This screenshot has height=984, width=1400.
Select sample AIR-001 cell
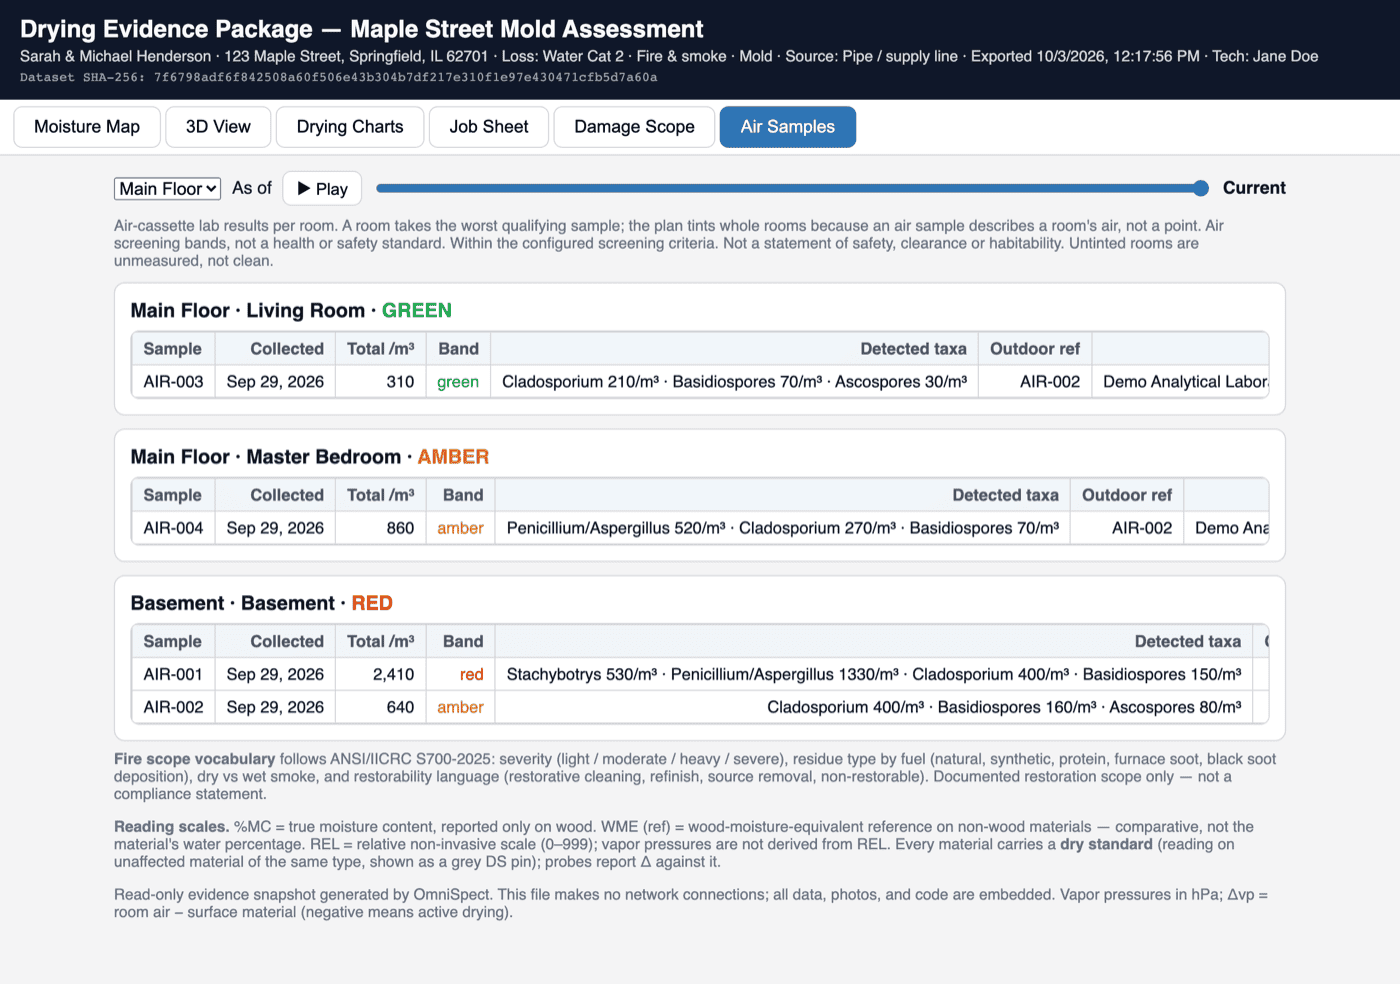173,674
